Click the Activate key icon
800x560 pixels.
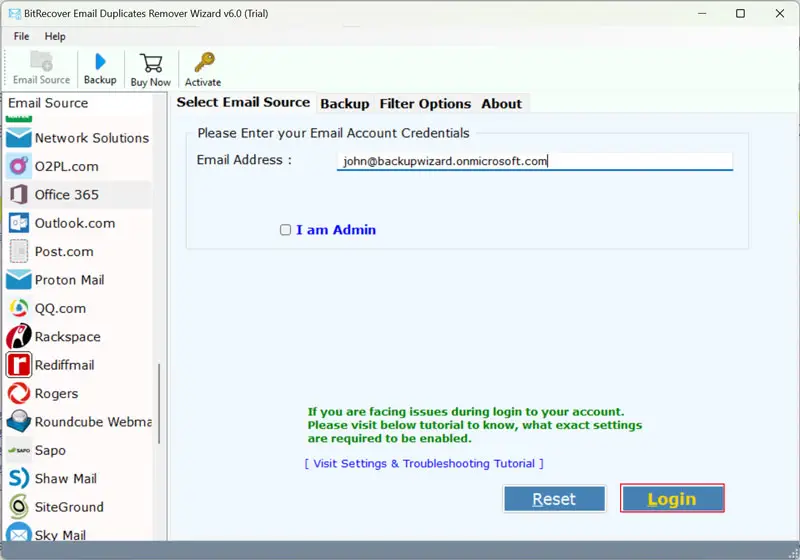pyautogui.click(x=203, y=68)
